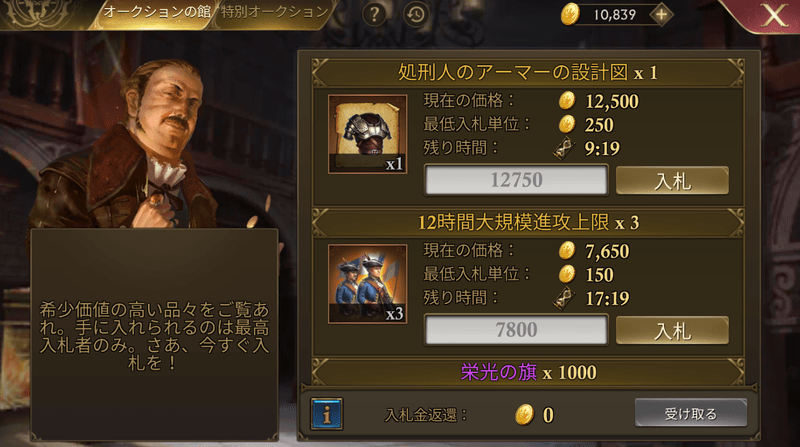800x447 pixels.
Task: Tap the coin icon beside the 12,500 price
Action: [x=566, y=101]
